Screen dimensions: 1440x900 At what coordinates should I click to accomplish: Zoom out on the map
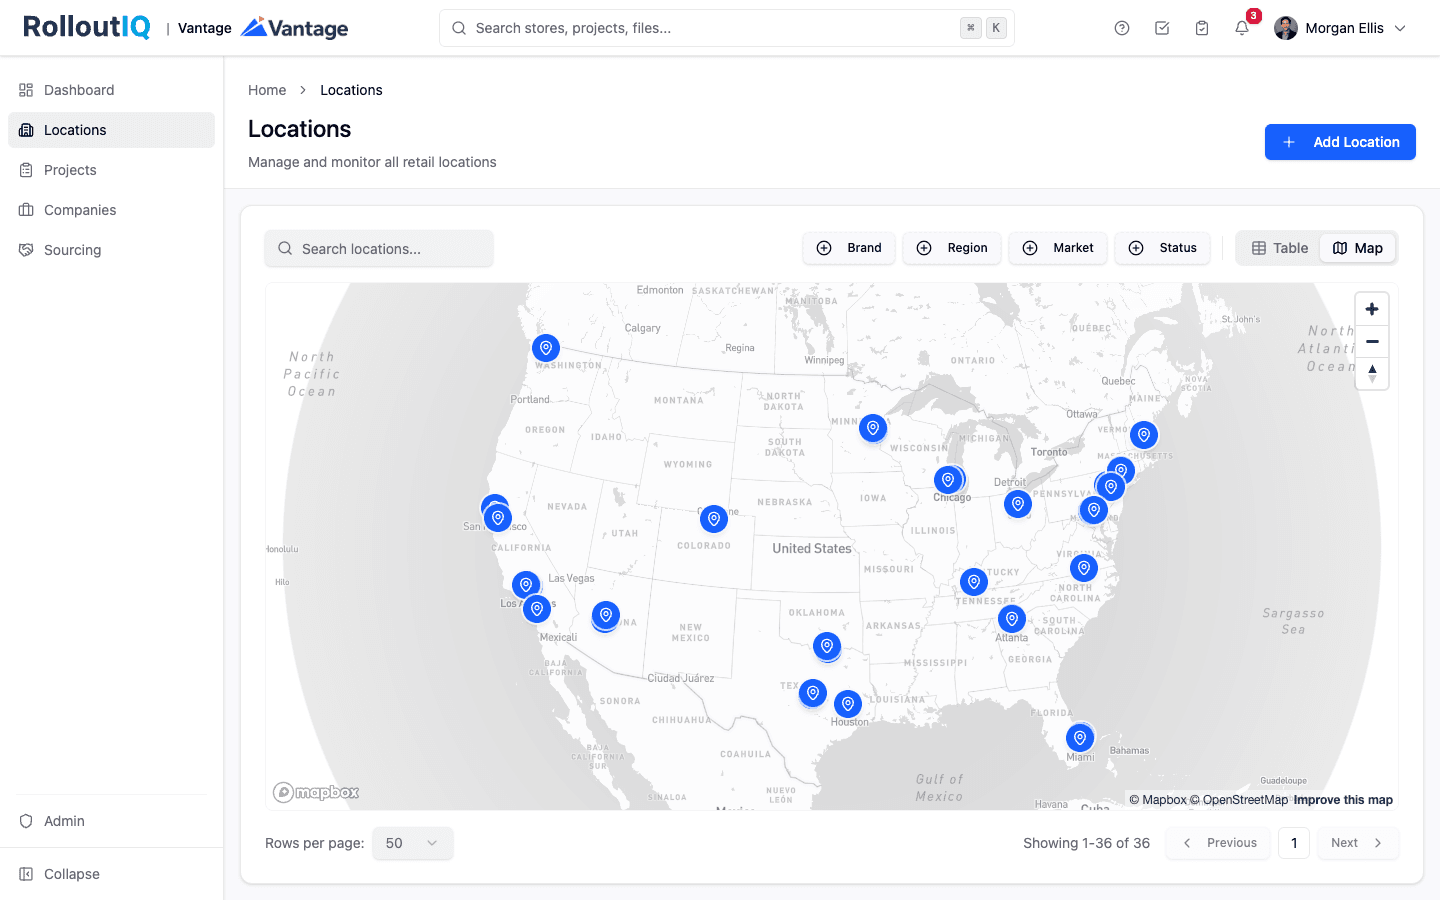coord(1372,341)
